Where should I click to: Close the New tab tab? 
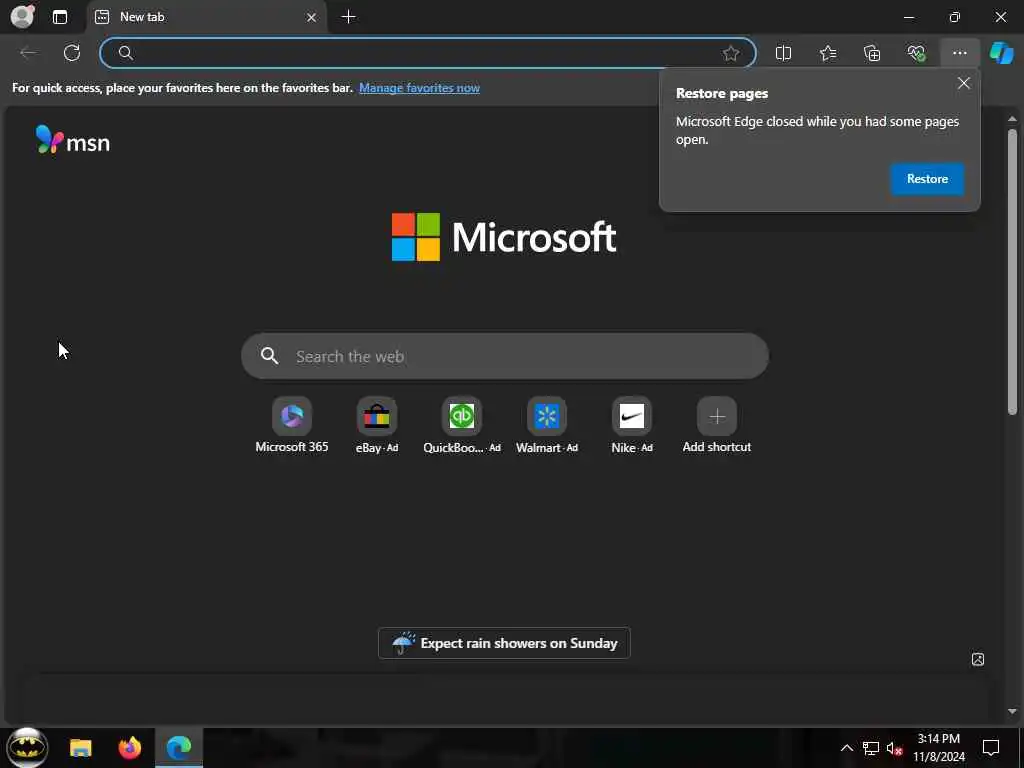pyautogui.click(x=312, y=18)
